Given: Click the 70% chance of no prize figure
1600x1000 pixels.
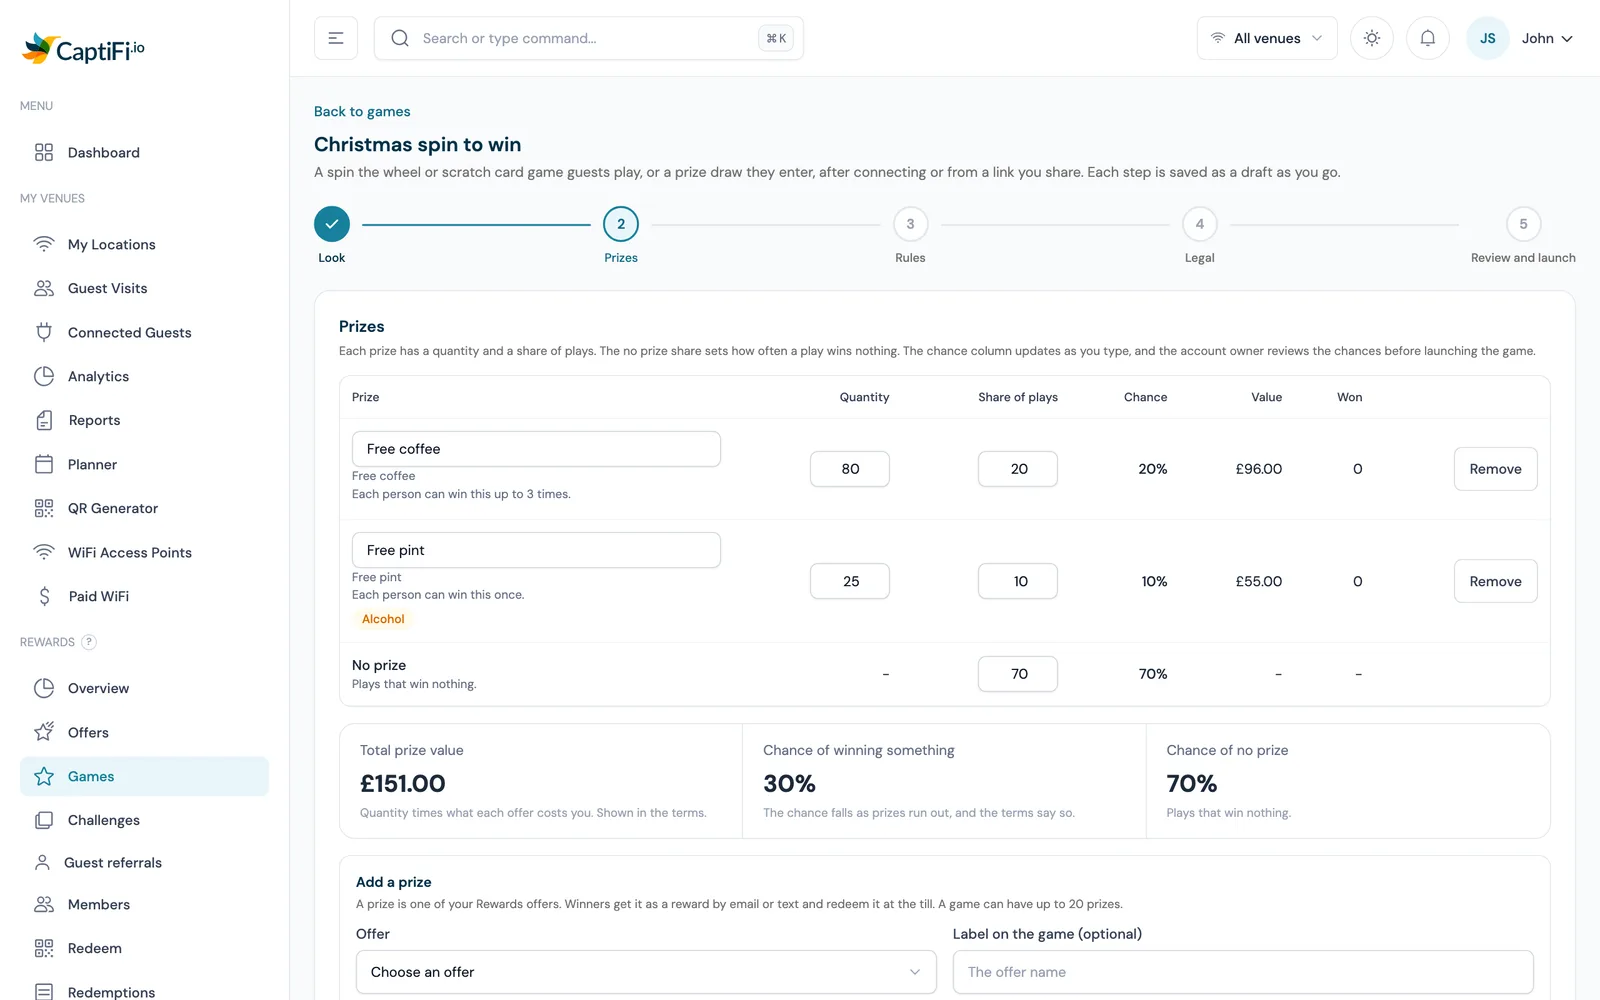Looking at the screenshot, I should 1192,784.
